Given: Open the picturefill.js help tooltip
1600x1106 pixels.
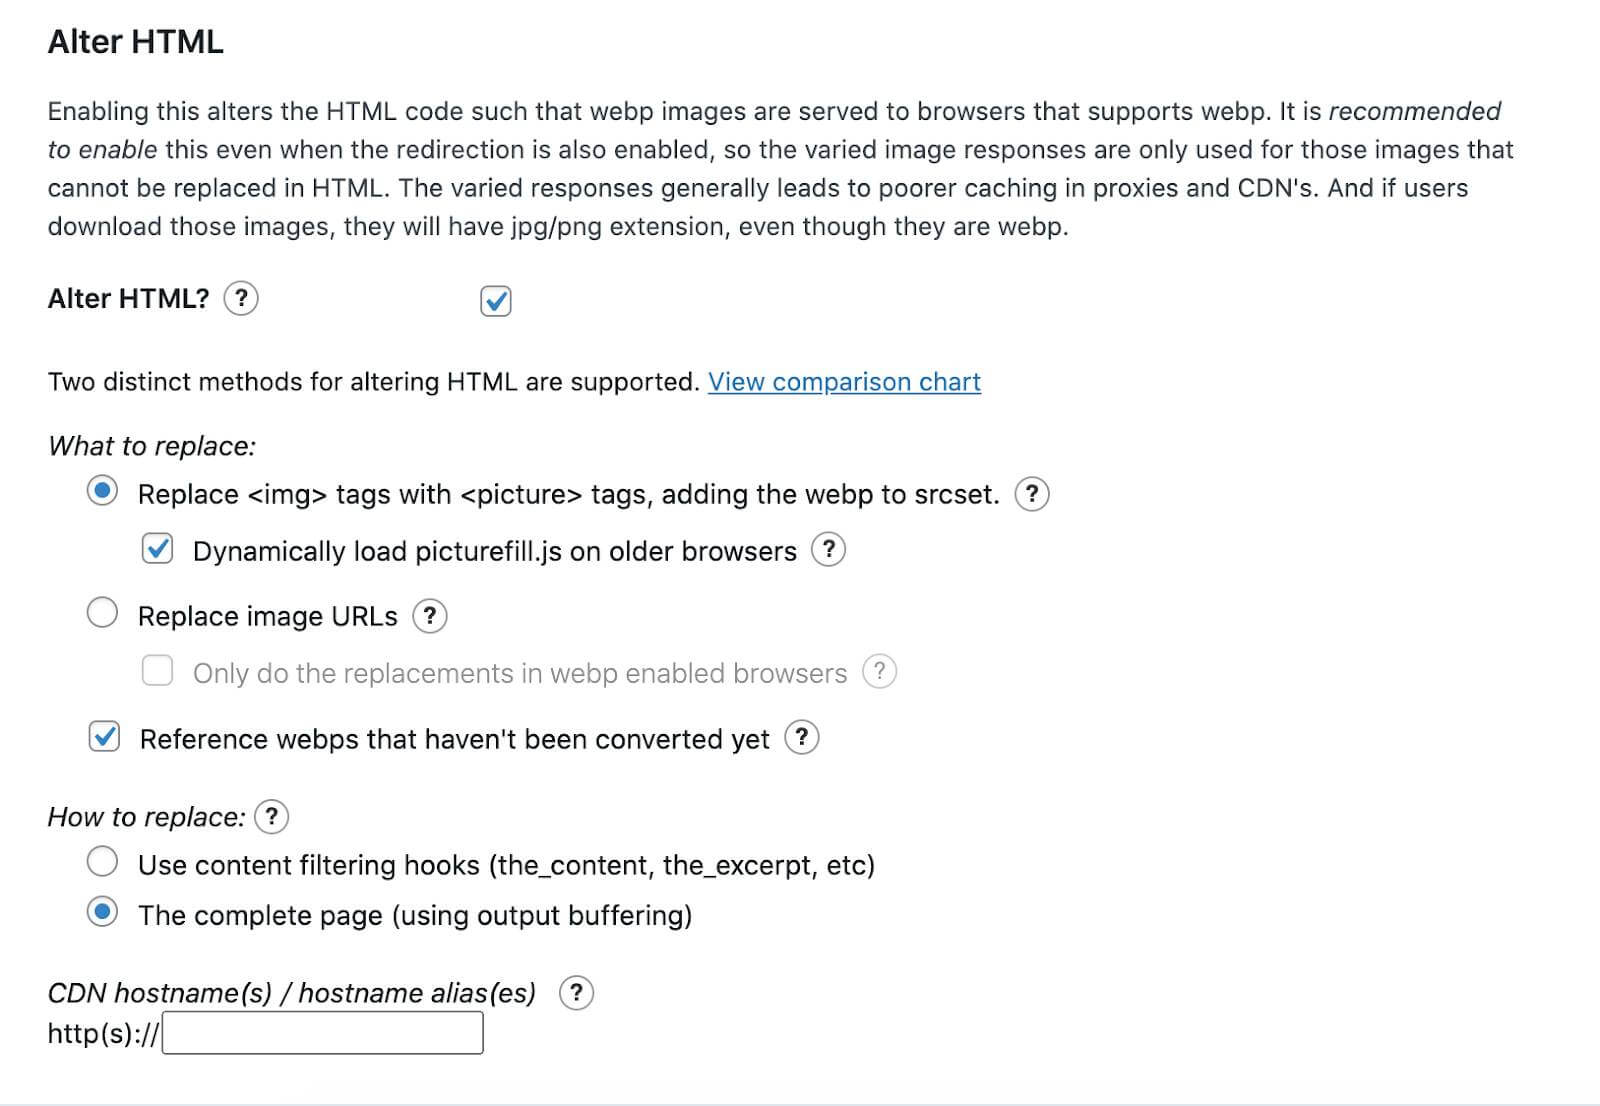Looking at the screenshot, I should [x=829, y=549].
